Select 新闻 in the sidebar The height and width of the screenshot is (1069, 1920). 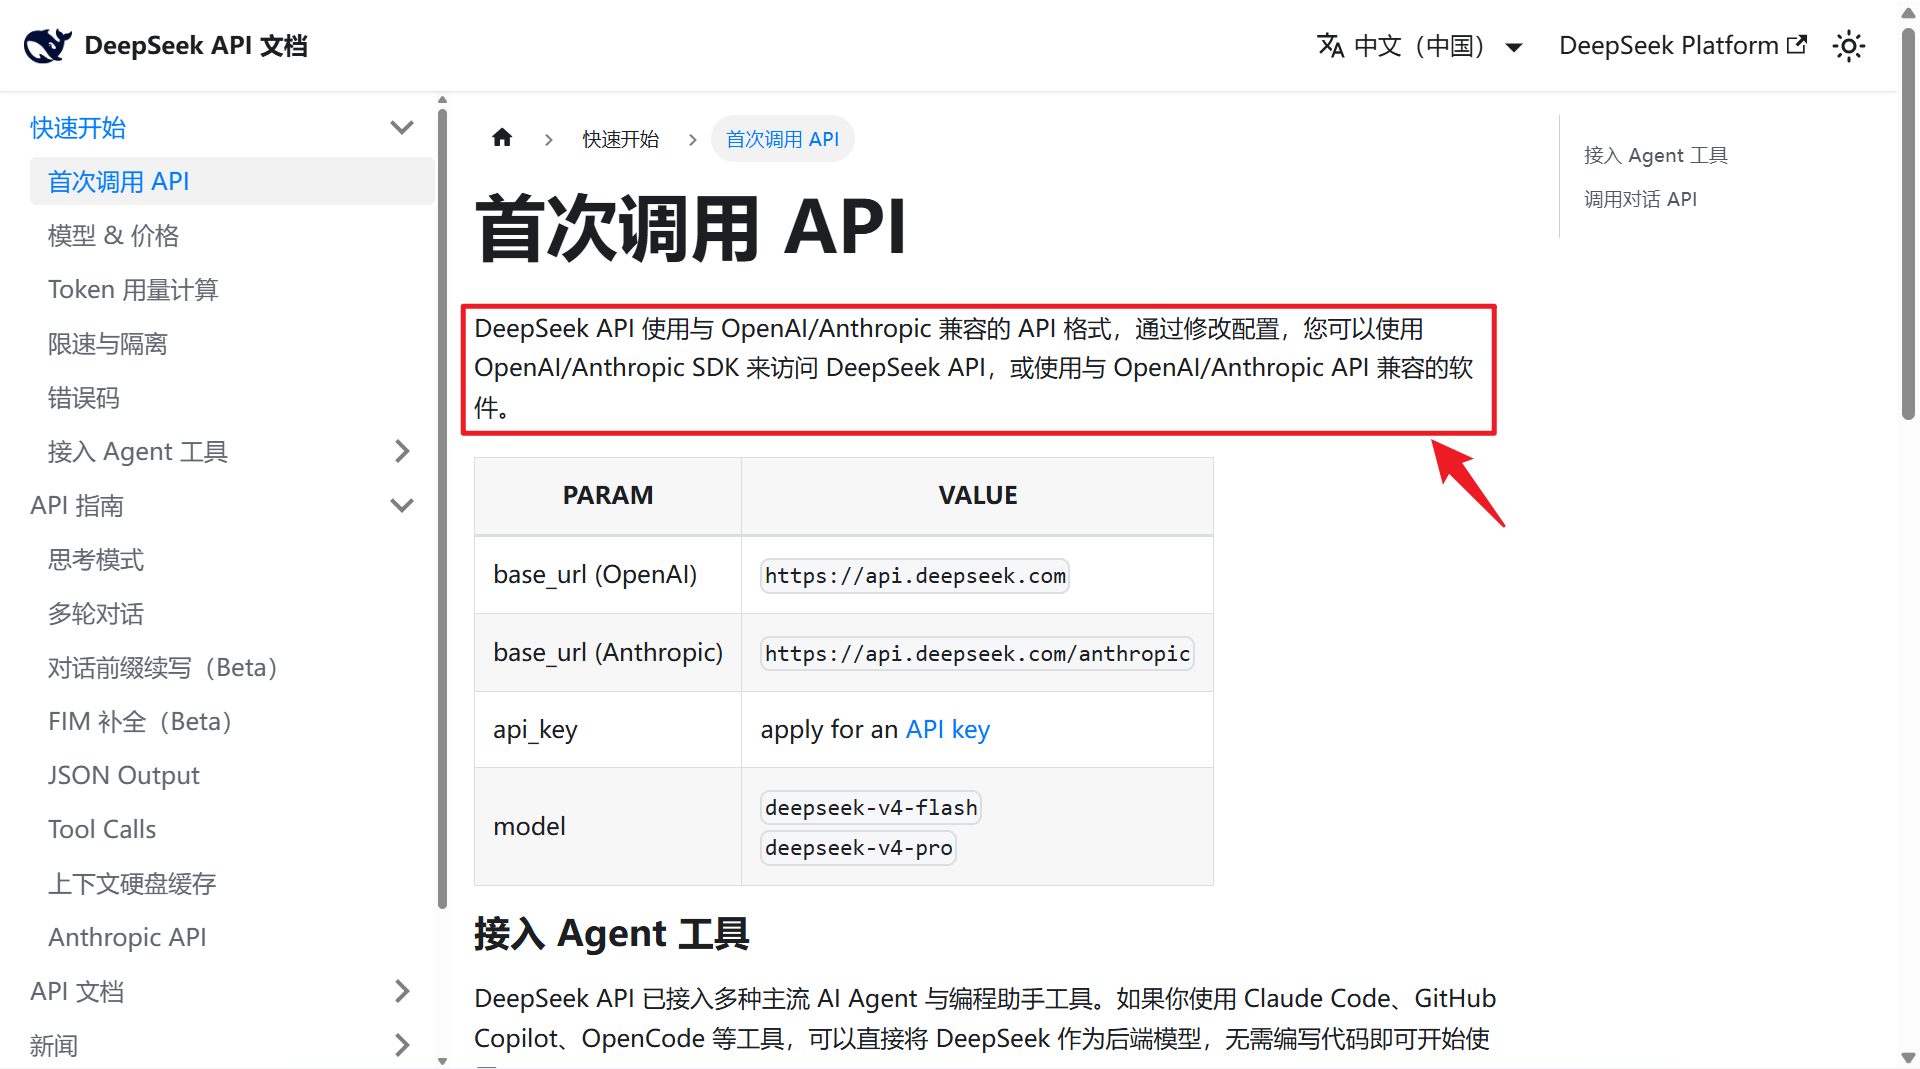(x=54, y=1046)
